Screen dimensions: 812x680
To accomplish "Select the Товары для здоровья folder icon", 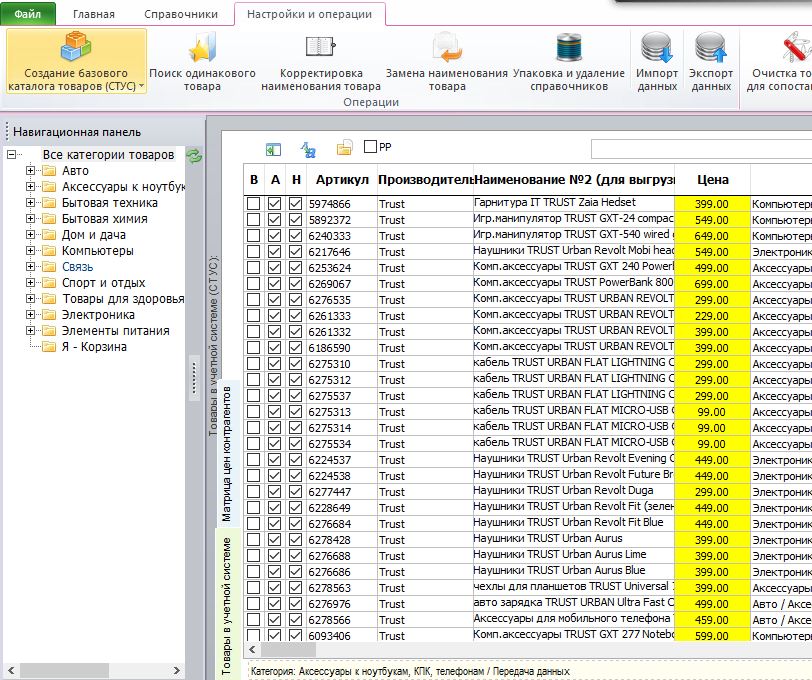I will 49,299.
